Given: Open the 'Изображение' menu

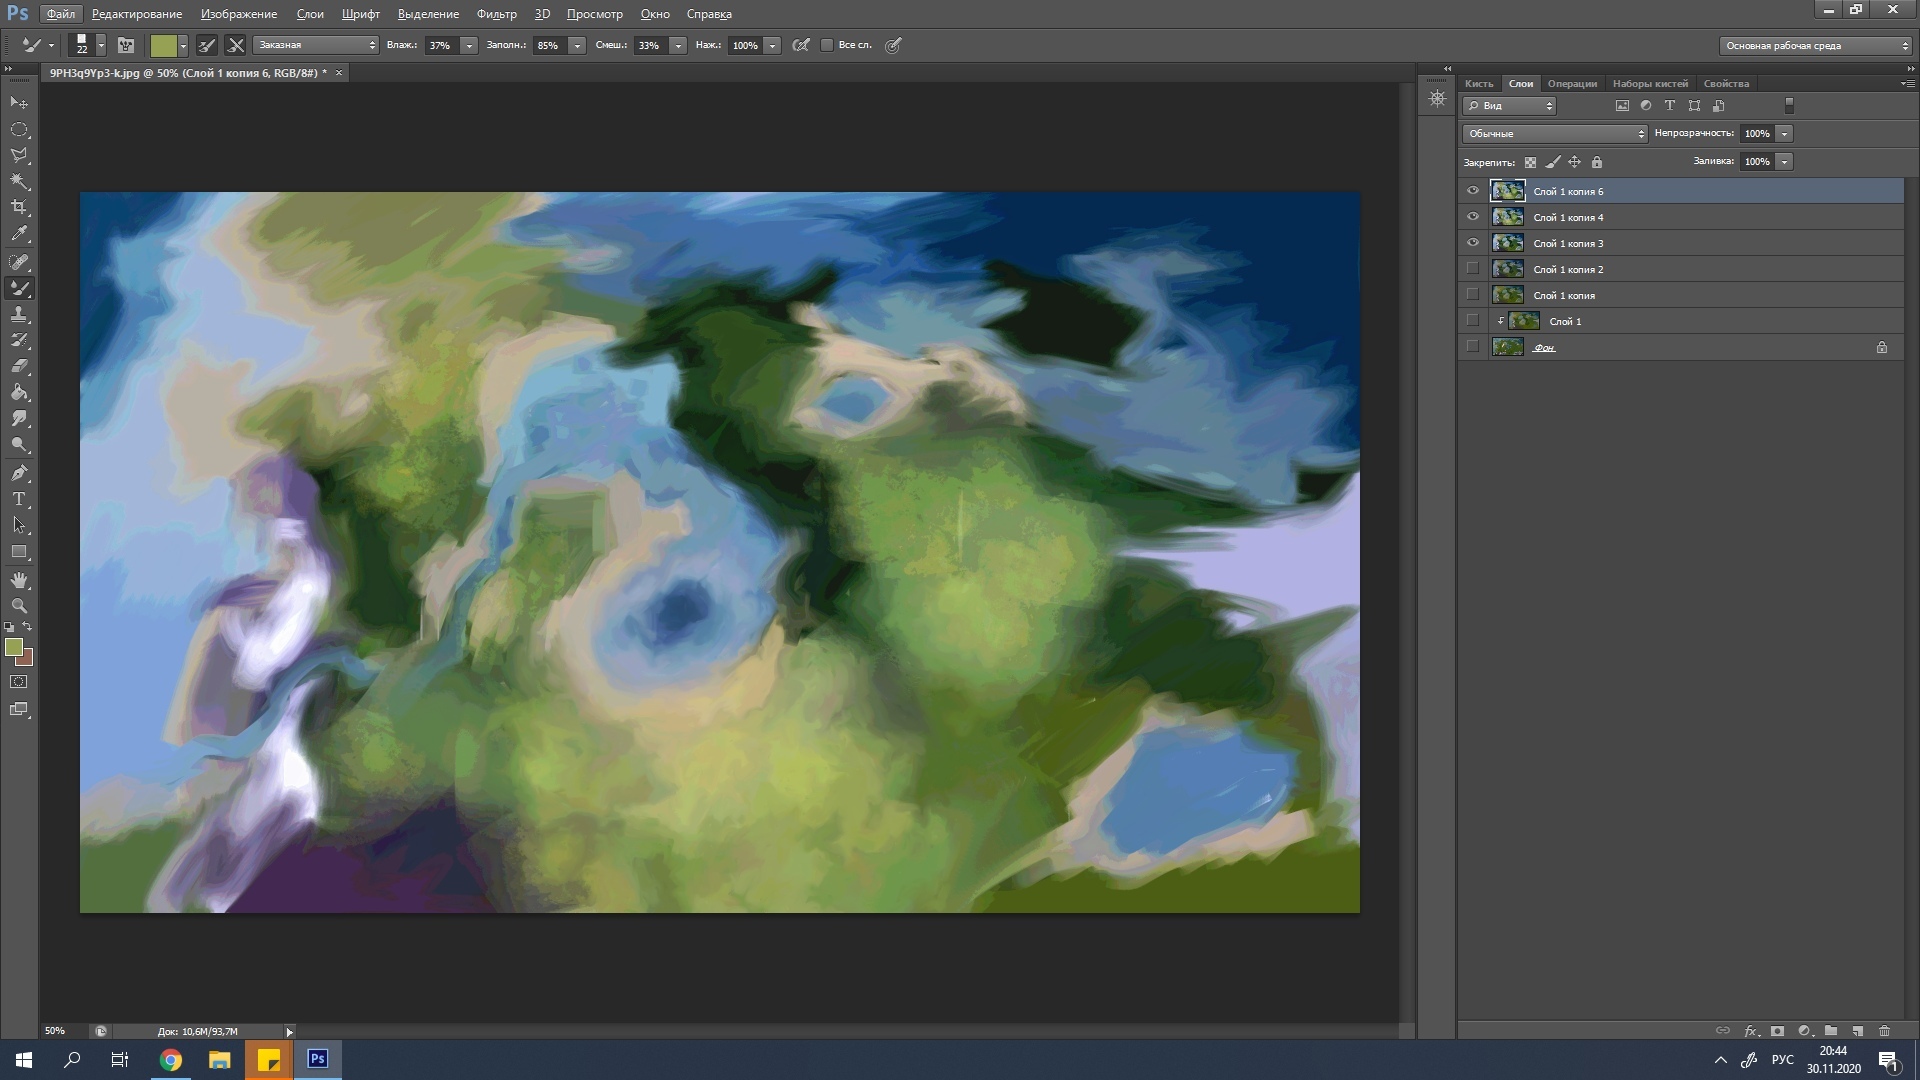Looking at the screenshot, I should (239, 14).
